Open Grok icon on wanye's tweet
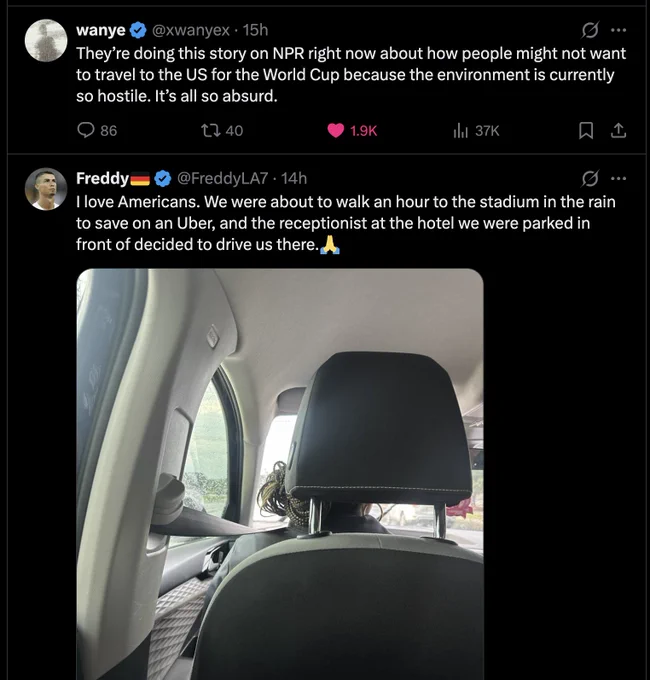Viewport: 650px width, 680px height. (x=590, y=30)
